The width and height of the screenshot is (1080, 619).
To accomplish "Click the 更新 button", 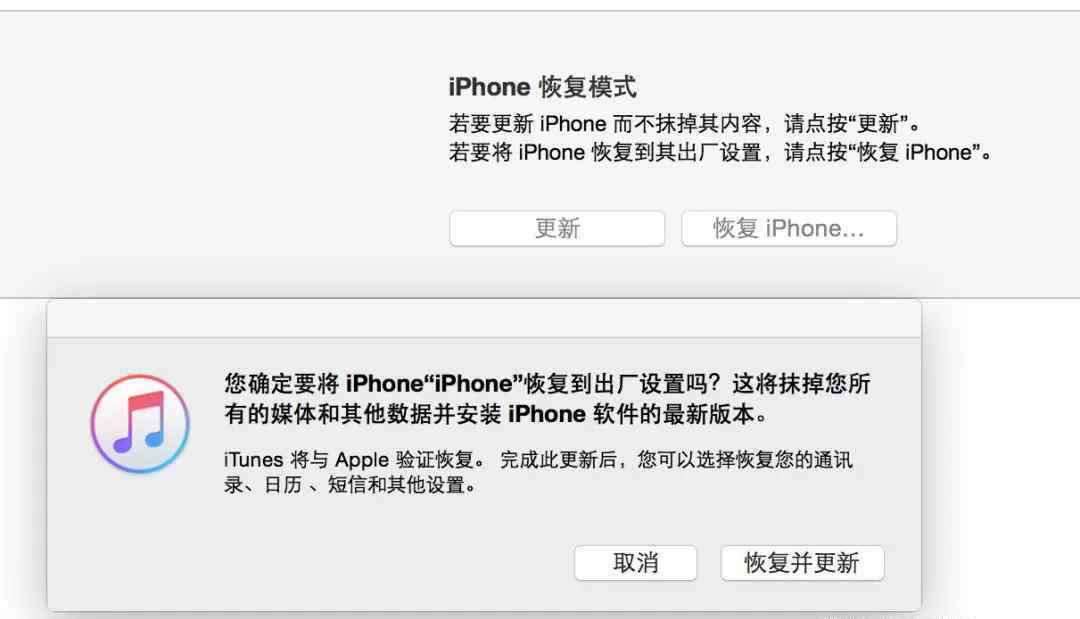I will coord(557,228).
